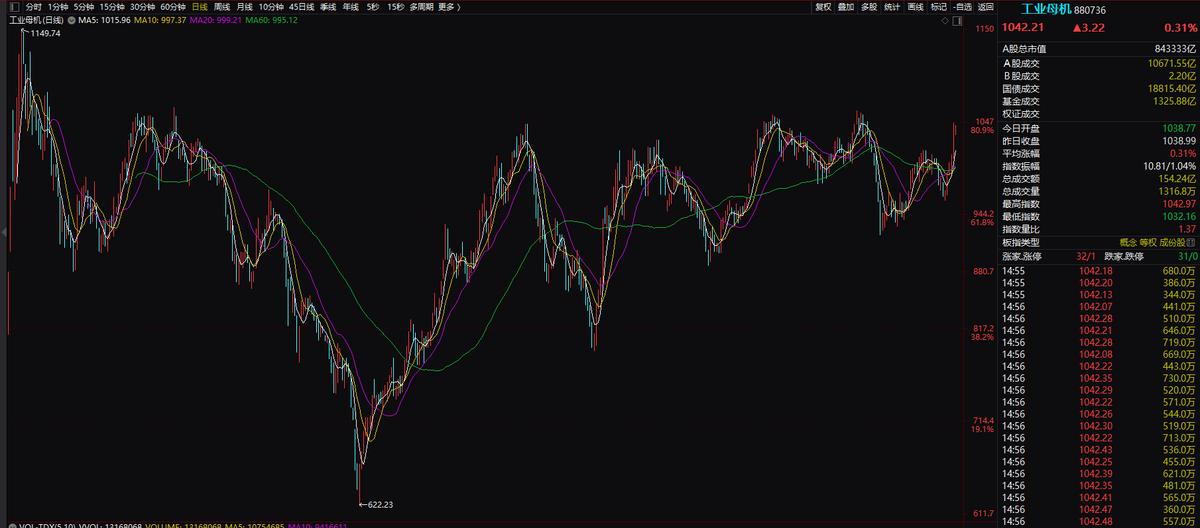This screenshot has height=528, width=1200.
Task: Select the 1分钟 period
Action: [59, 6]
